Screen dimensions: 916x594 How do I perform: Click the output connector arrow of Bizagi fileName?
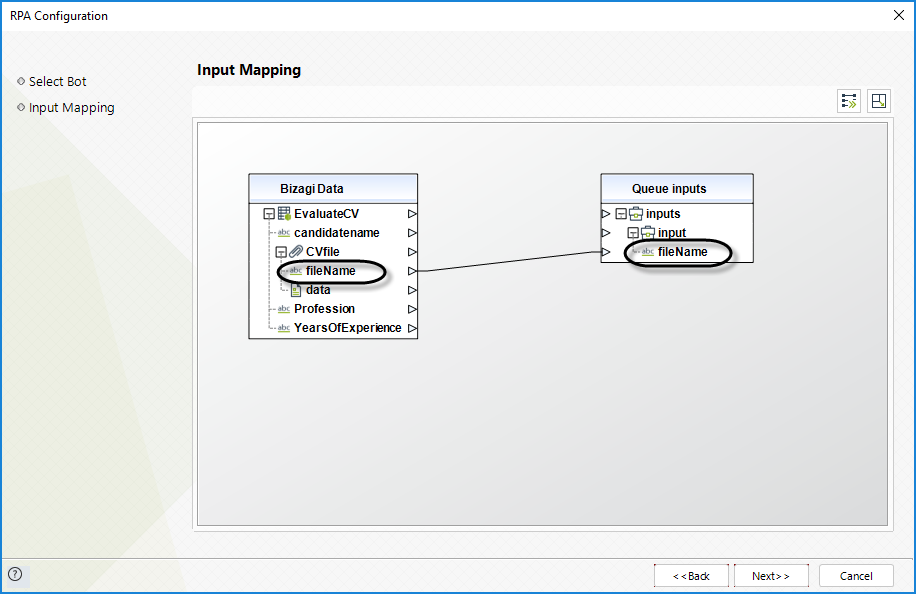click(412, 271)
